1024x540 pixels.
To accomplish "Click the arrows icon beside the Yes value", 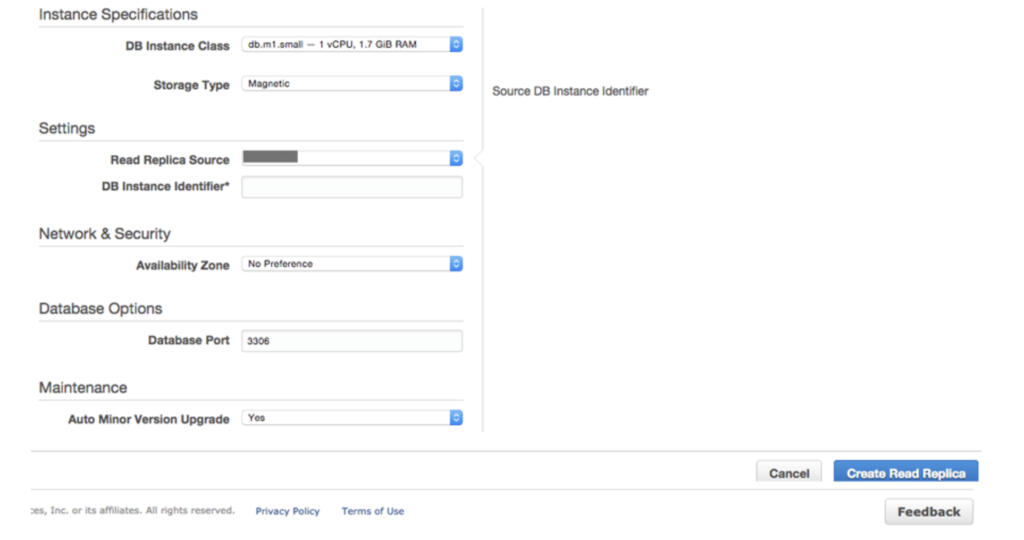I will (x=456, y=418).
